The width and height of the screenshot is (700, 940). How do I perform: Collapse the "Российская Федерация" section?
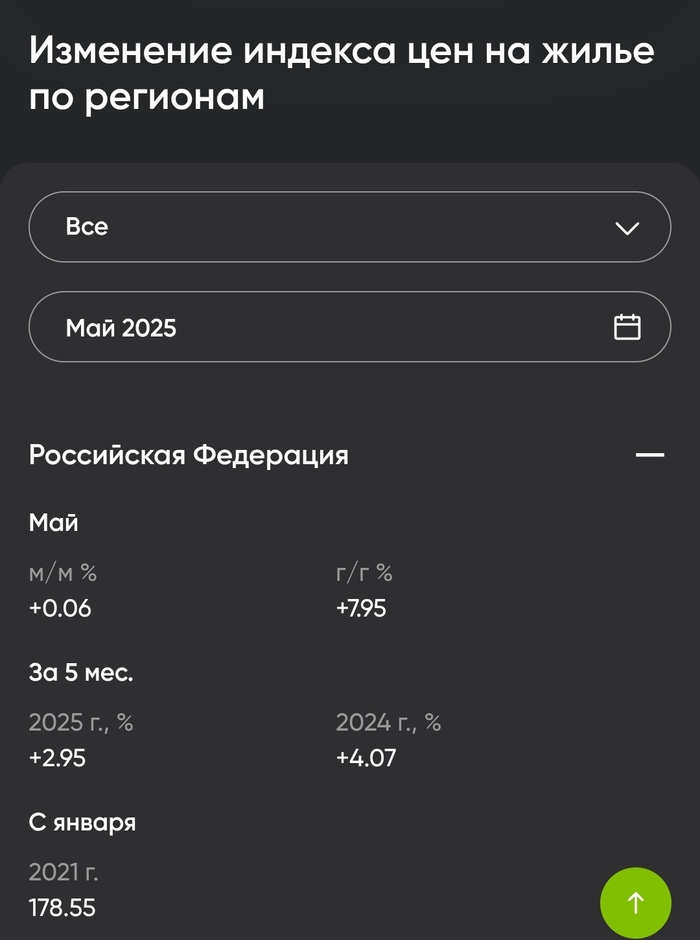(x=189, y=455)
